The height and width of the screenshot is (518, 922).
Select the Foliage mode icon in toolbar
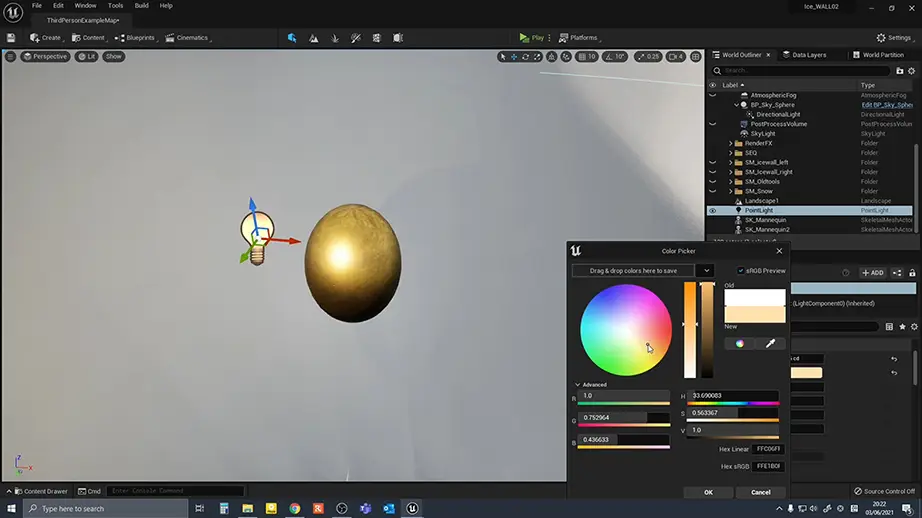(x=335, y=38)
